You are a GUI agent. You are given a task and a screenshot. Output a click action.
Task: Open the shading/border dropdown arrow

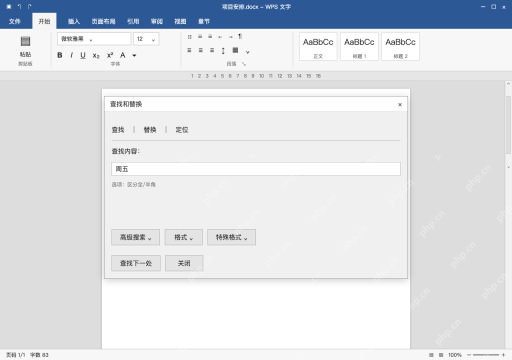tap(247, 52)
